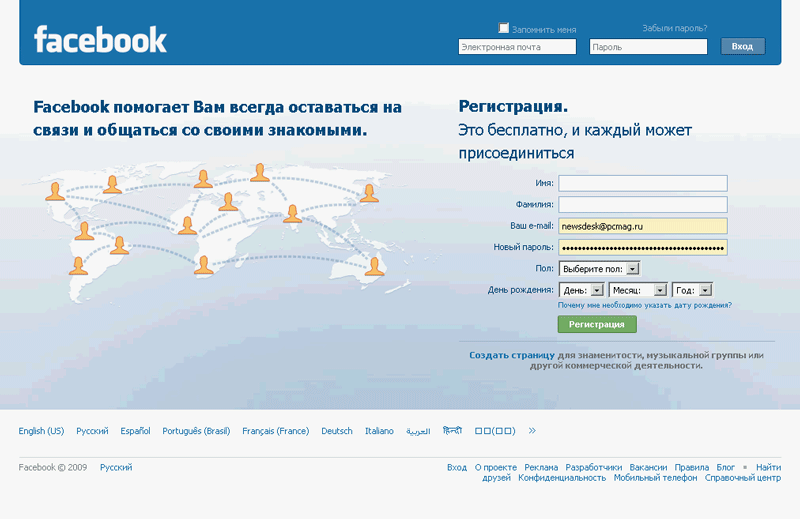
Task: Choose Français (France) language
Action: pos(275,431)
